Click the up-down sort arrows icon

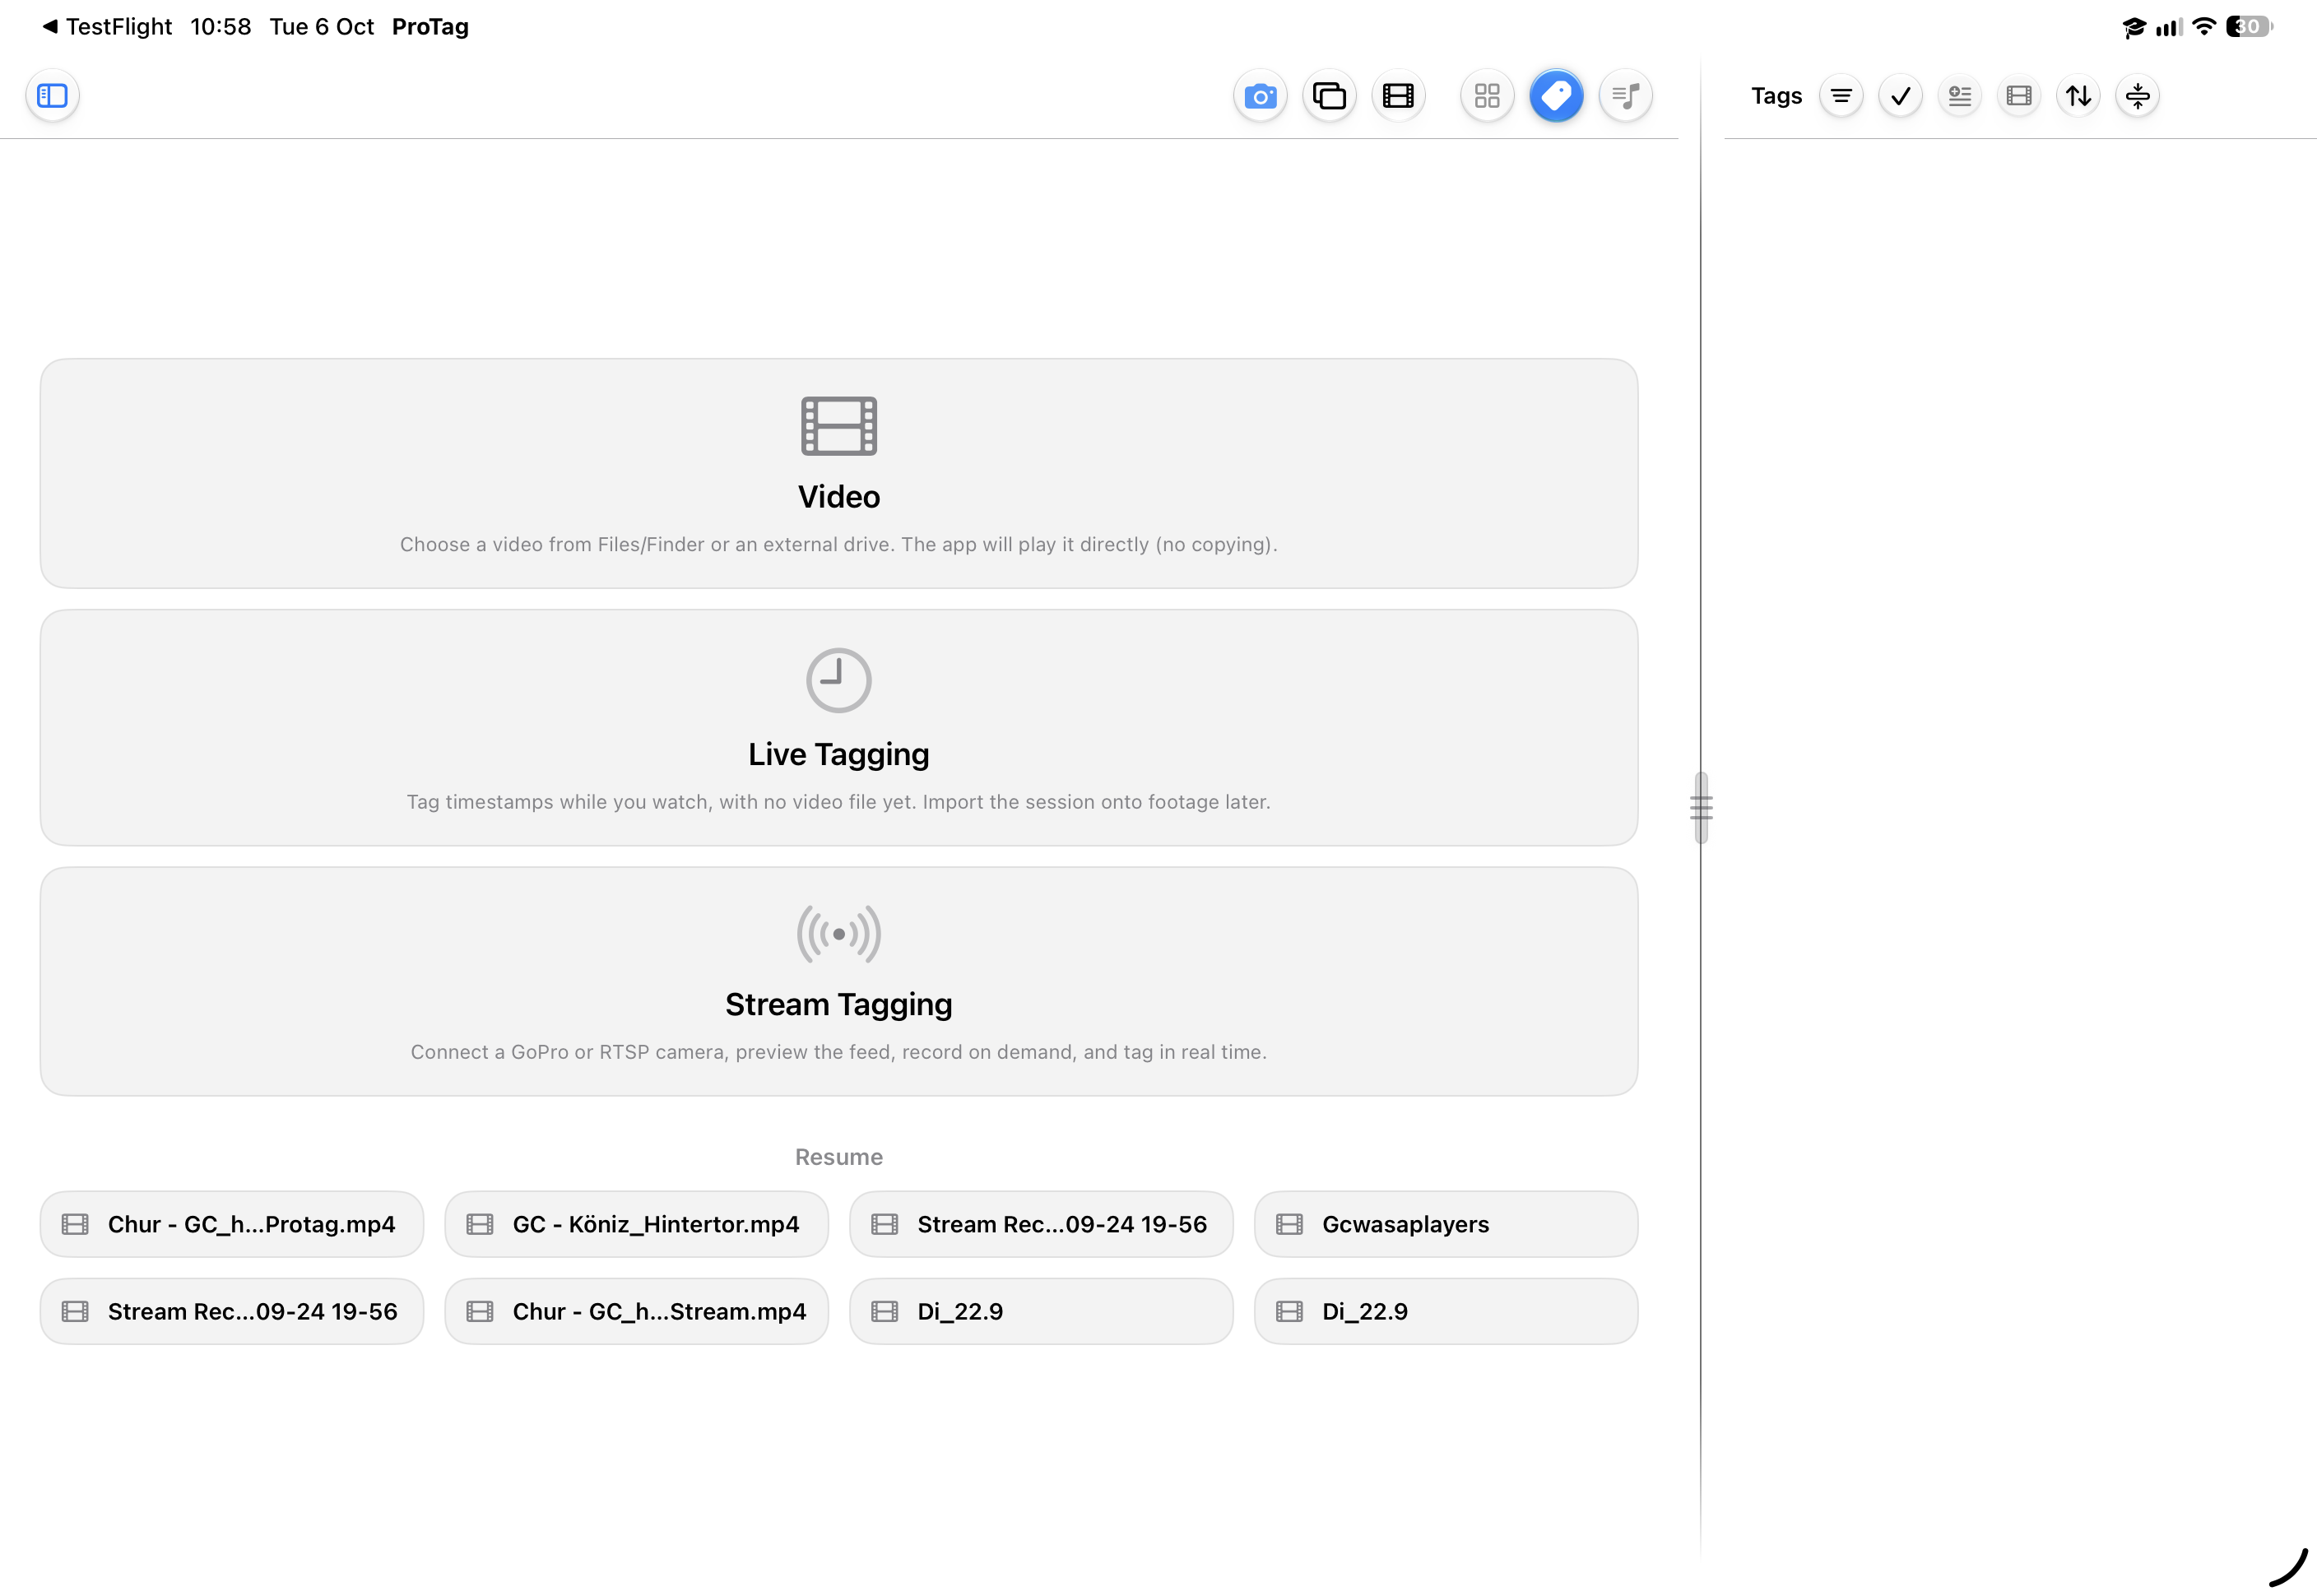point(2078,96)
